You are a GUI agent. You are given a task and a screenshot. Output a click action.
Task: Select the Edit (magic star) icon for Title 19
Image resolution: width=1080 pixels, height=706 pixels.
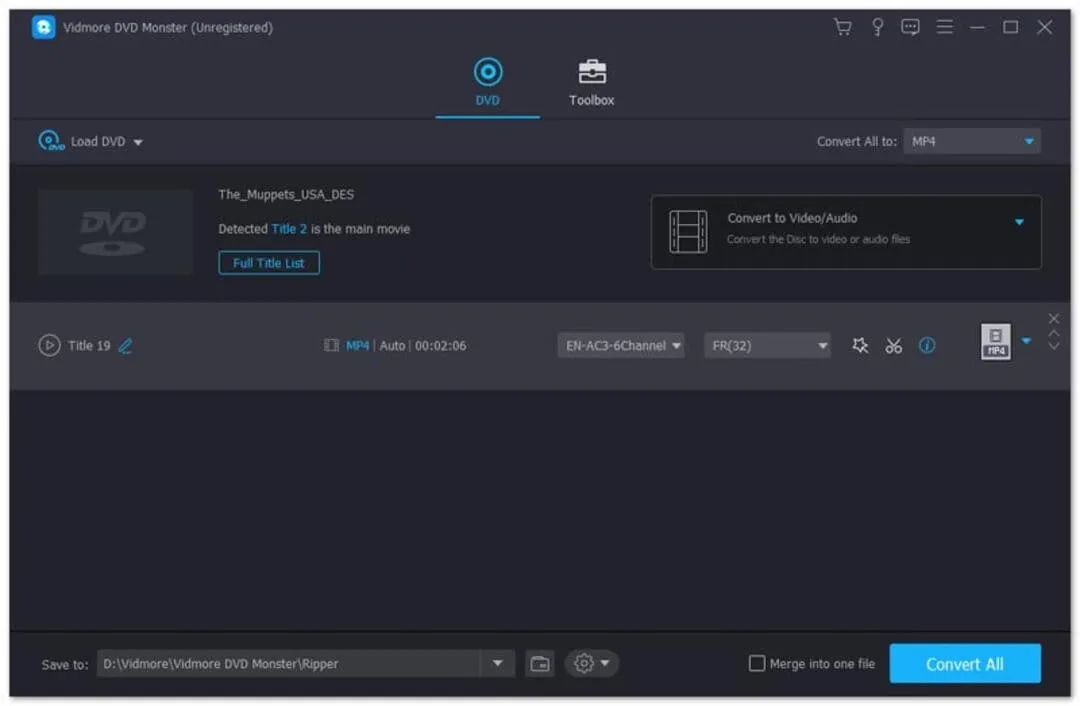860,345
